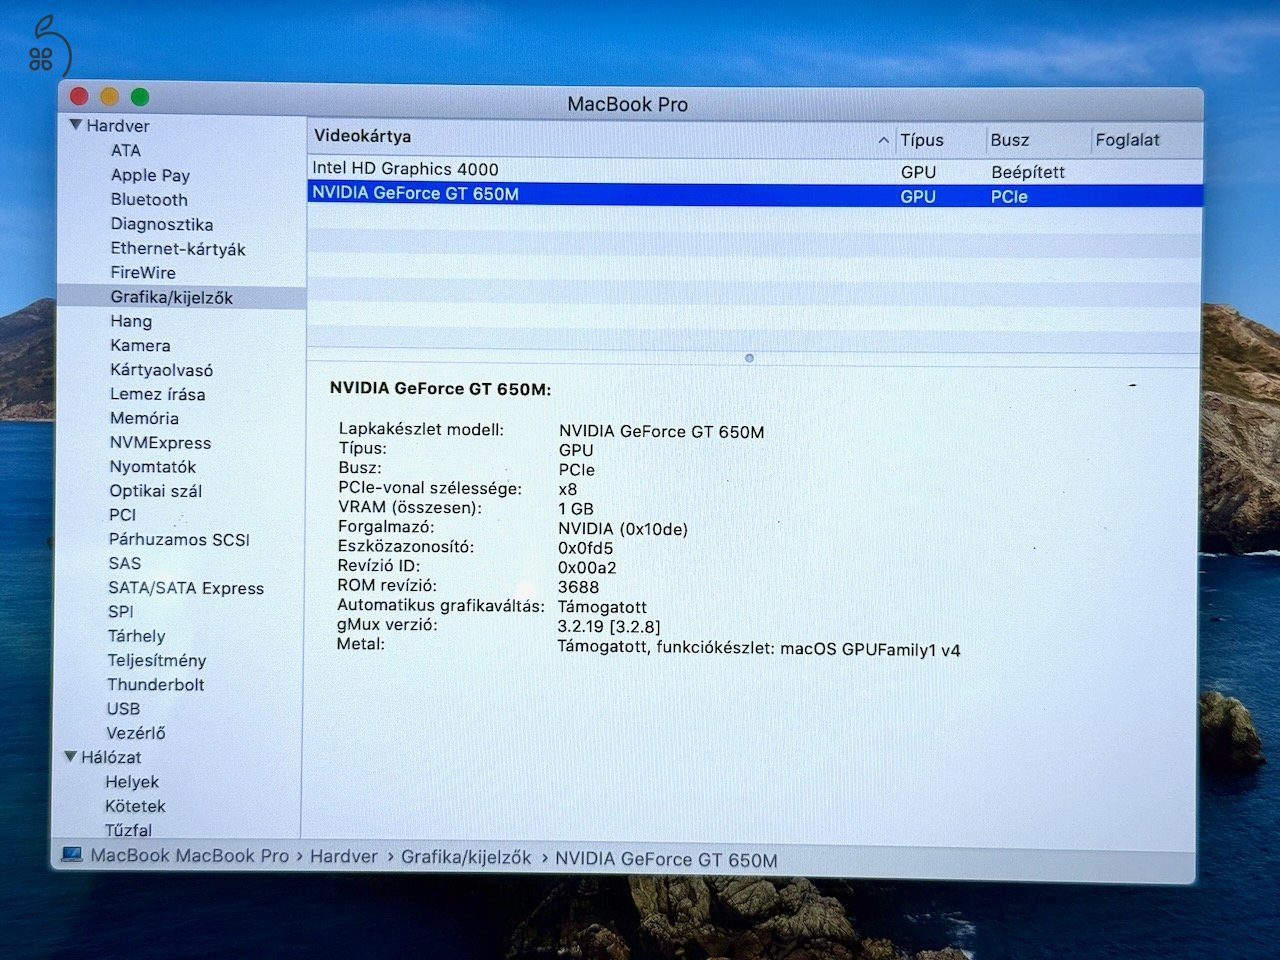Screen dimensions: 1280x960
Task: Select Kötetek under Hálózat
Action: pos(135,806)
